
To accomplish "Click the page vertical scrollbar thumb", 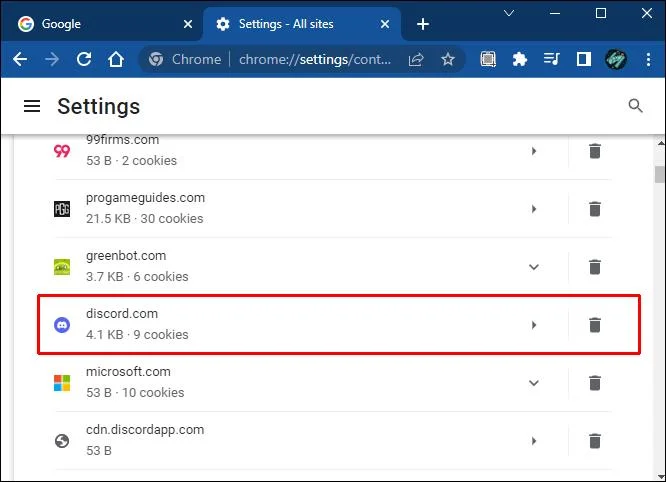I will click(x=659, y=175).
